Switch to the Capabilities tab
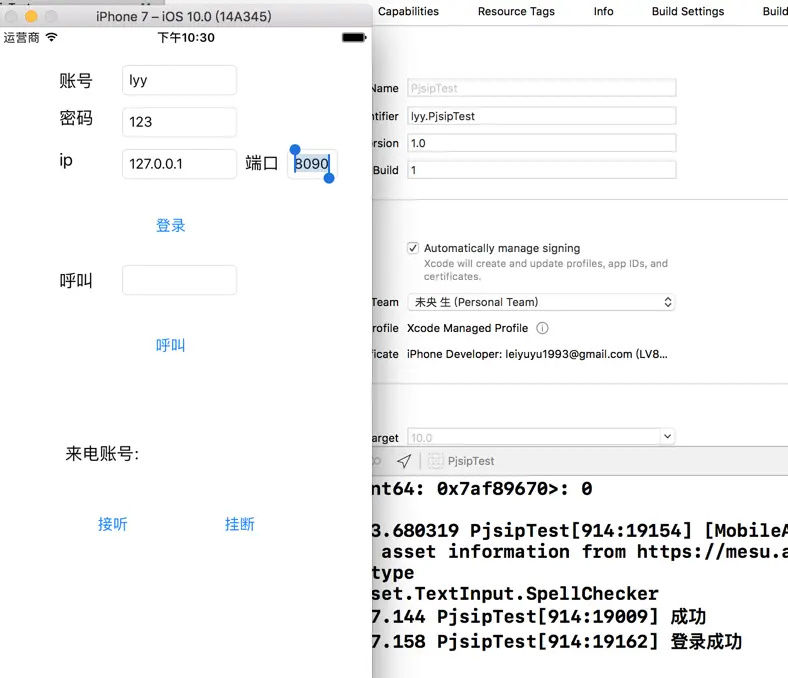The width and height of the screenshot is (788, 678). [408, 11]
